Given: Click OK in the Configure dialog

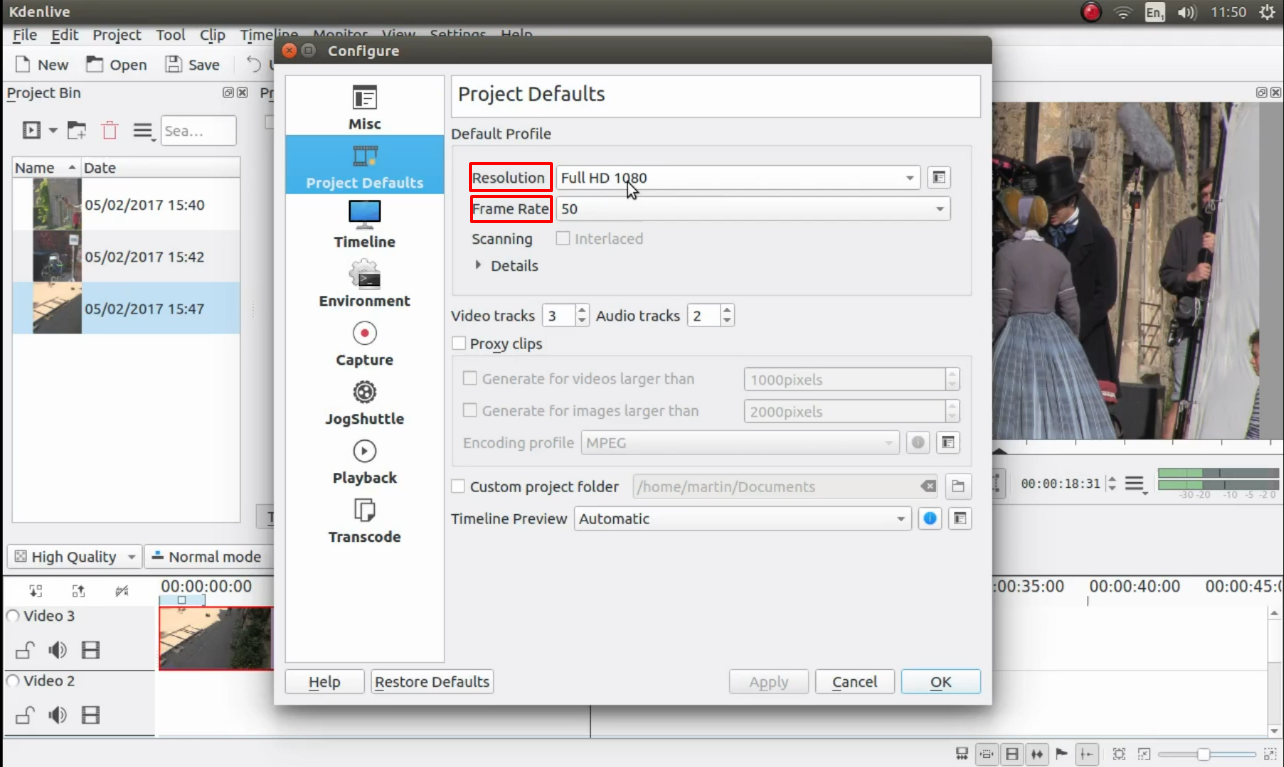Looking at the screenshot, I should tap(941, 682).
